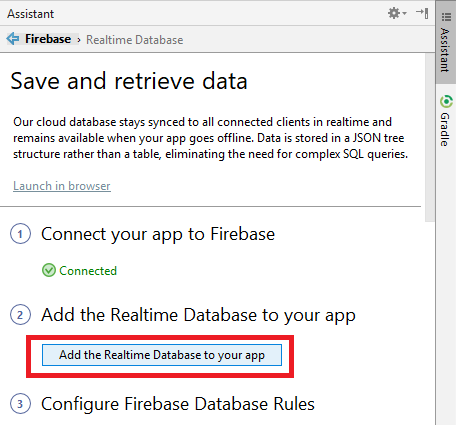
Task: Click the Add the Realtime Database button
Action: 162,355
